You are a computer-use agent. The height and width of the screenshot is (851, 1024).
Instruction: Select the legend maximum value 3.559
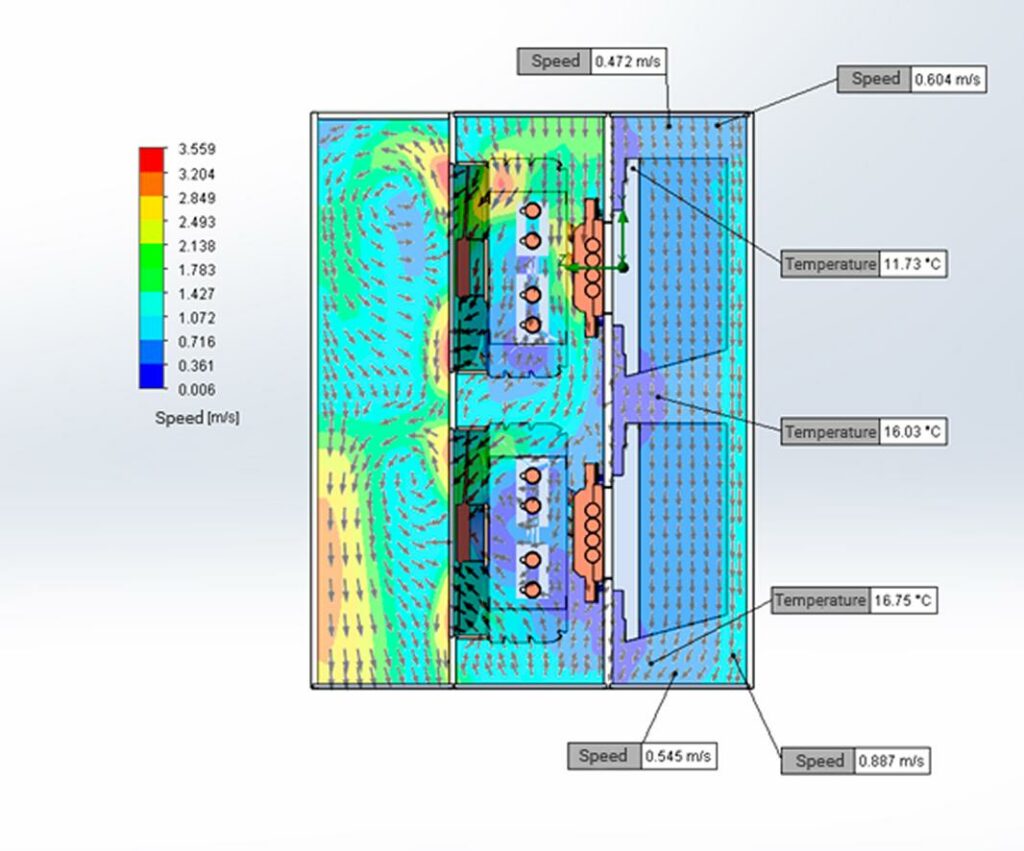(197, 150)
